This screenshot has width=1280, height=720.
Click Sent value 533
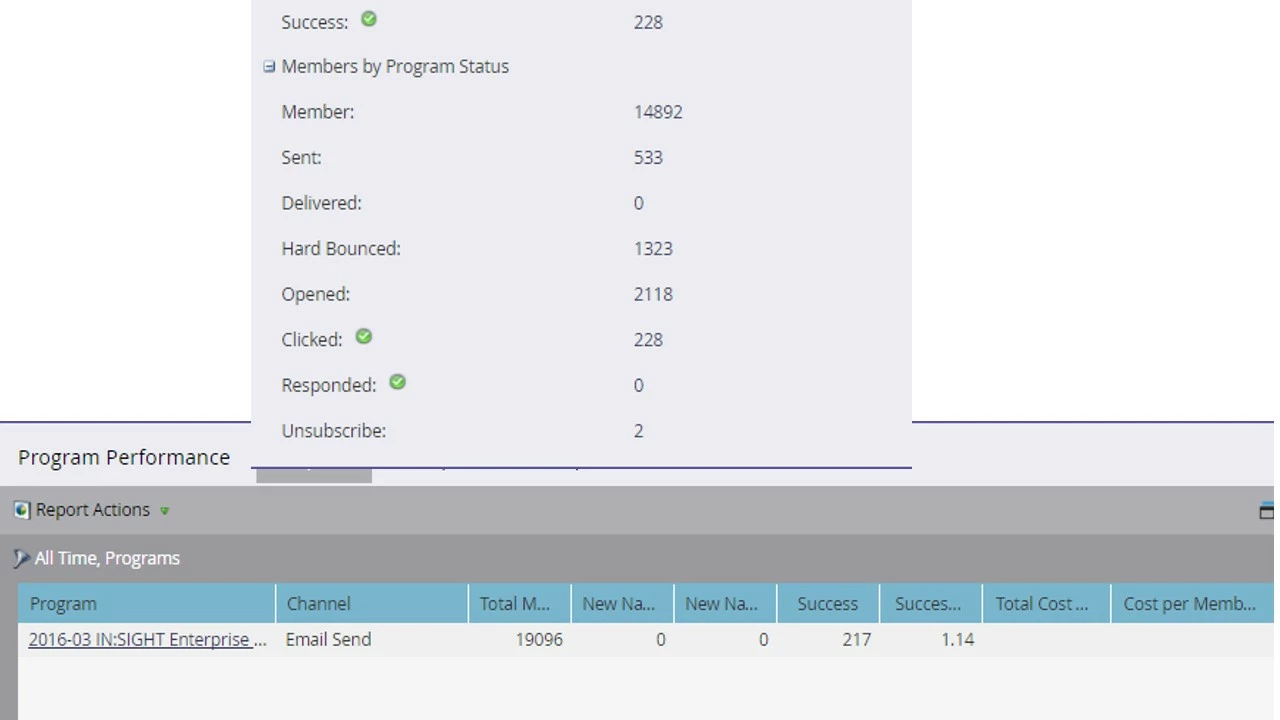(648, 158)
